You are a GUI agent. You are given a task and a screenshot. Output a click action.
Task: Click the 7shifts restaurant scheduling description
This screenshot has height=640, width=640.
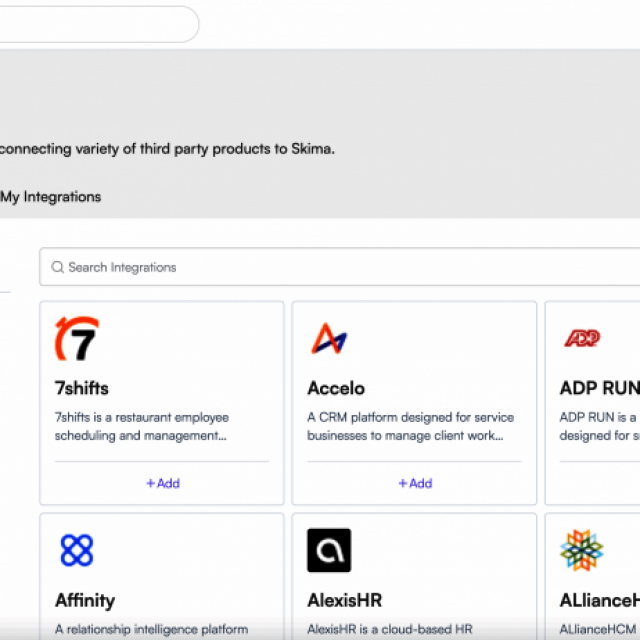tap(142, 427)
